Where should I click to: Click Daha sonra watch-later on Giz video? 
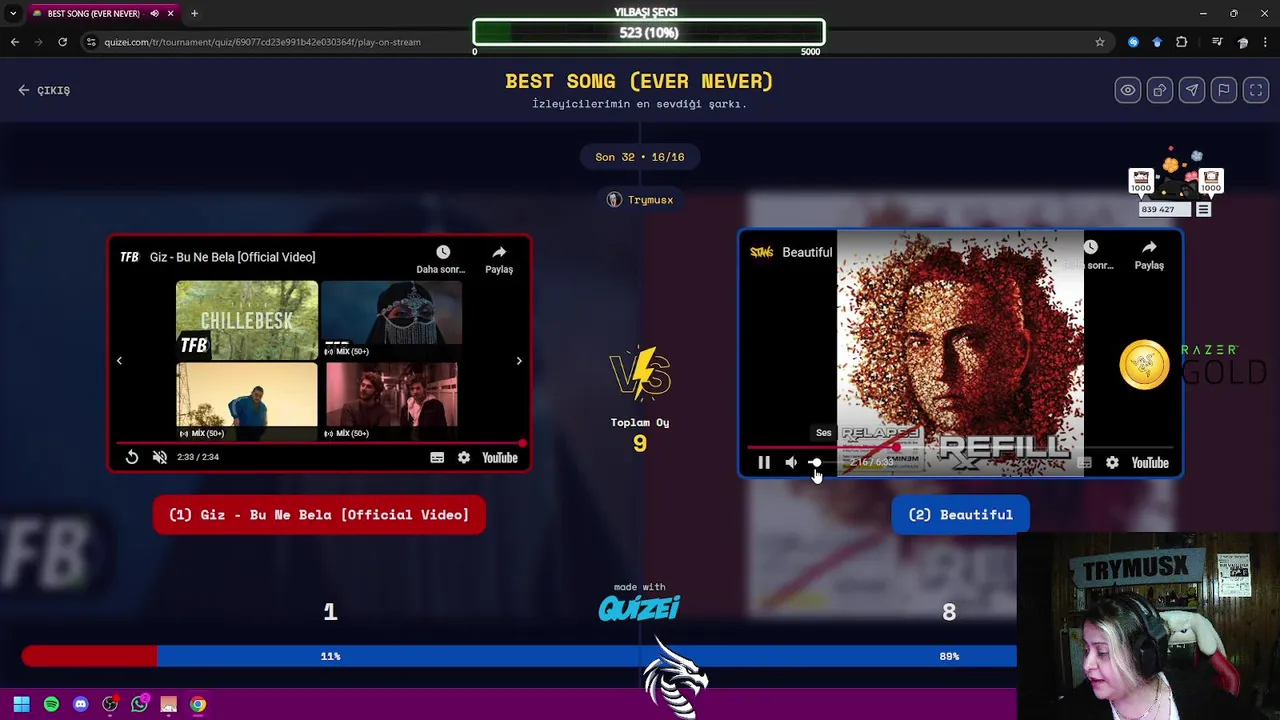[441, 259]
